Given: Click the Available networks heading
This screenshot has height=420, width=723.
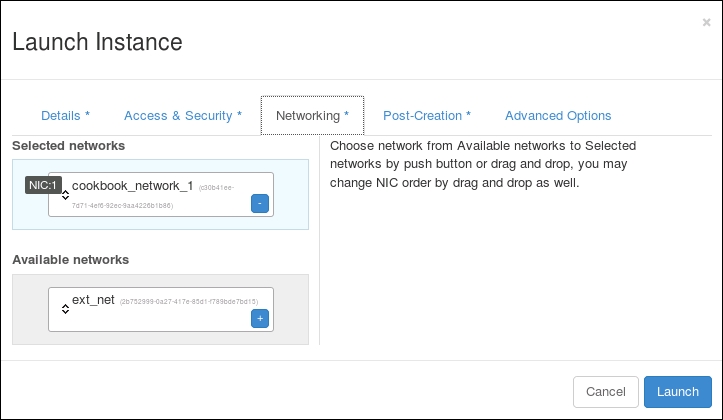Looking at the screenshot, I should [x=71, y=260].
